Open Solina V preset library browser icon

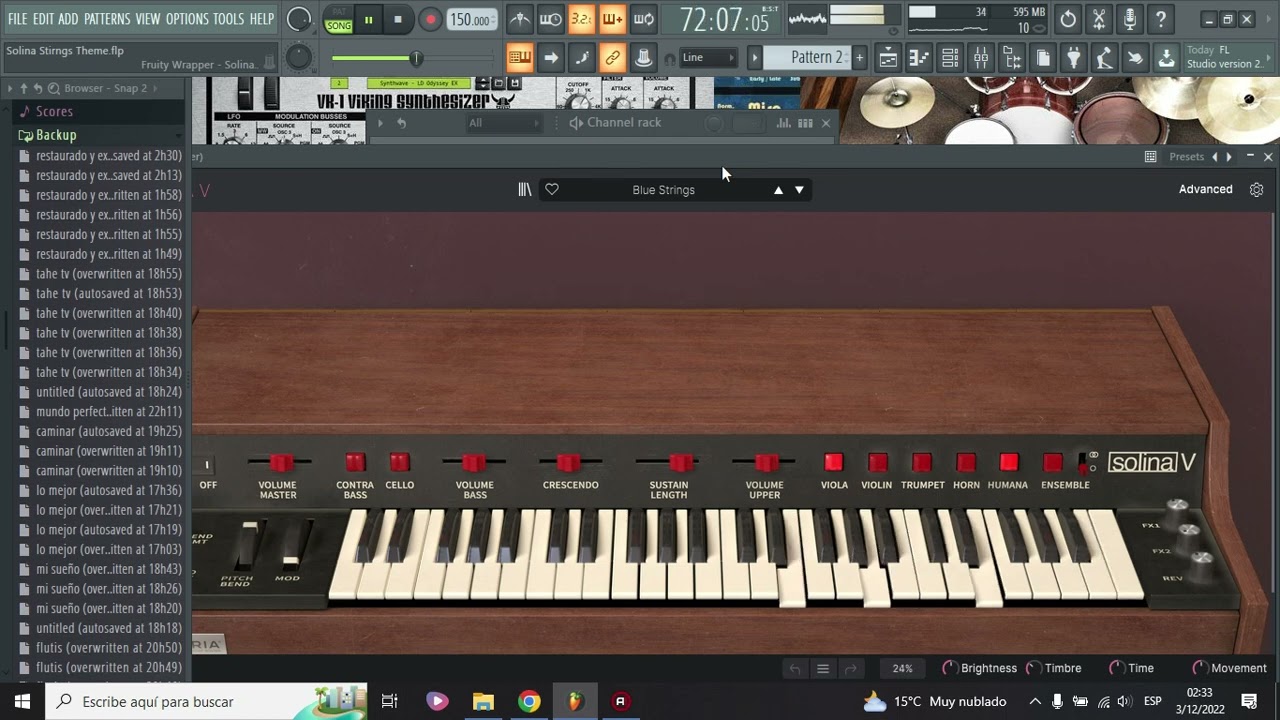coord(524,189)
